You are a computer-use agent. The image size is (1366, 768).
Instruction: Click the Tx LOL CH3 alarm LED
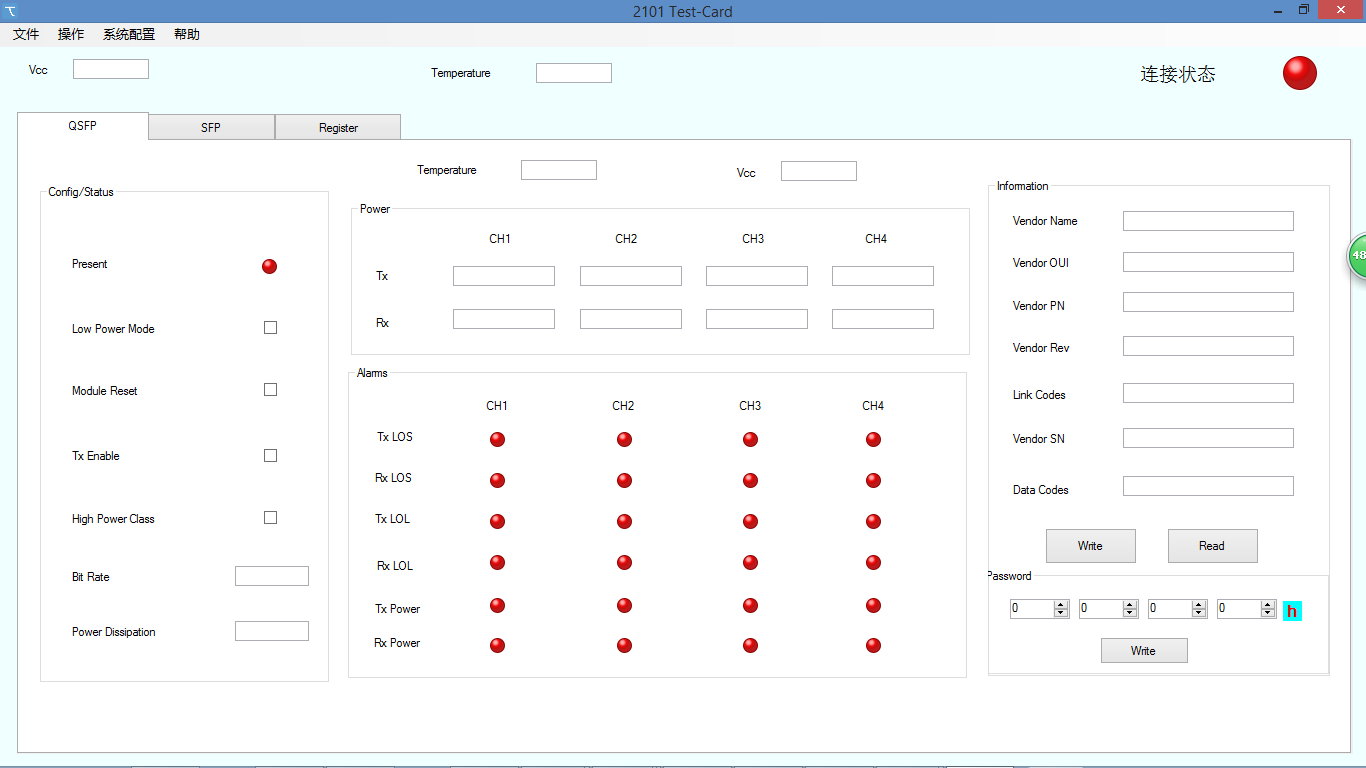click(x=750, y=521)
